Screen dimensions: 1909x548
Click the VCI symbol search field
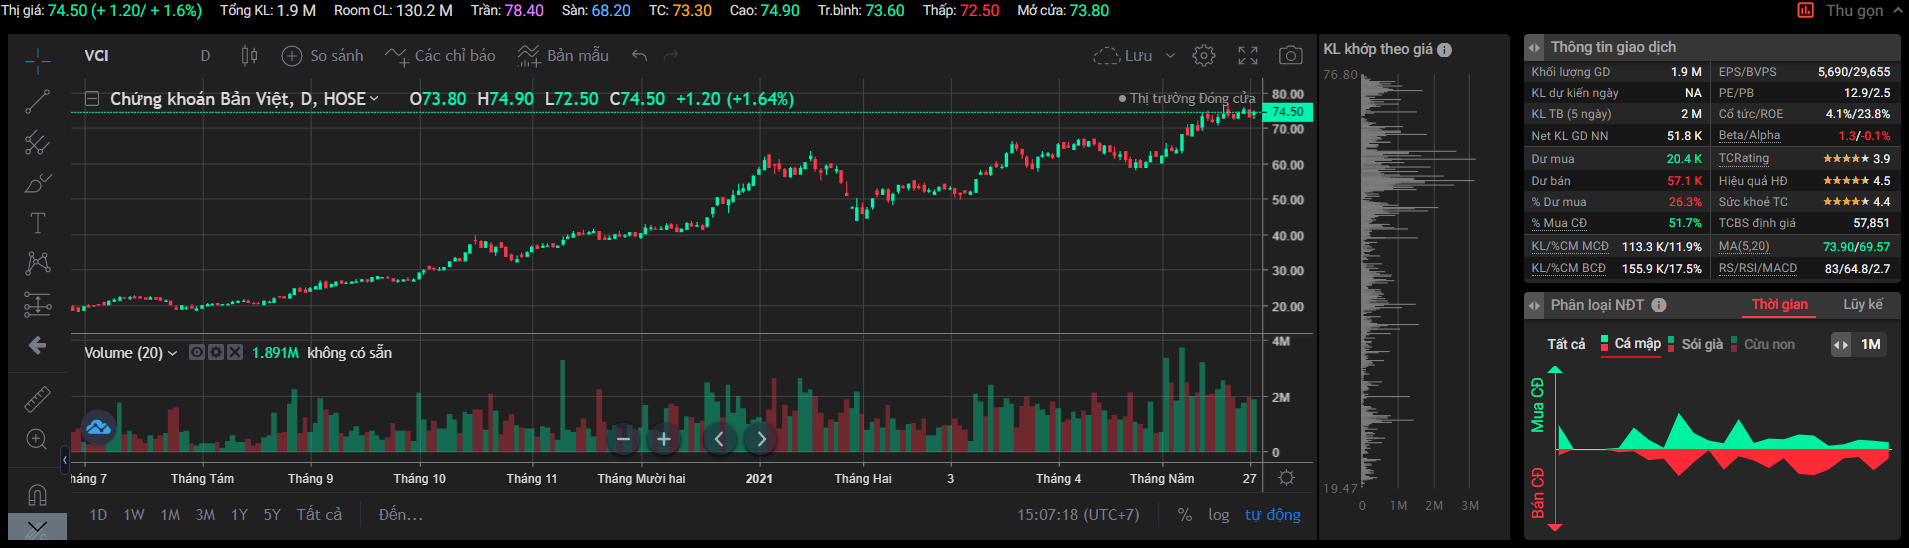pyautogui.click(x=97, y=56)
